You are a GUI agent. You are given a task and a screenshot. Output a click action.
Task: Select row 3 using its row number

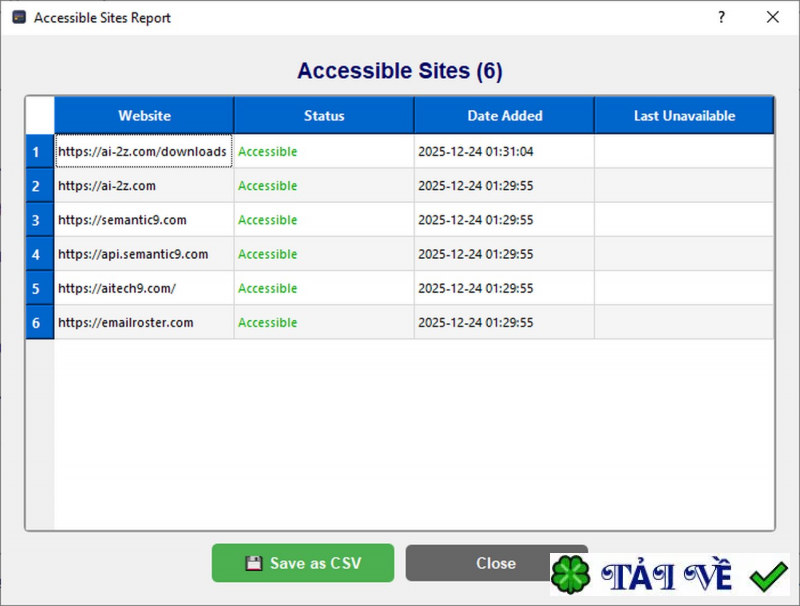38,219
